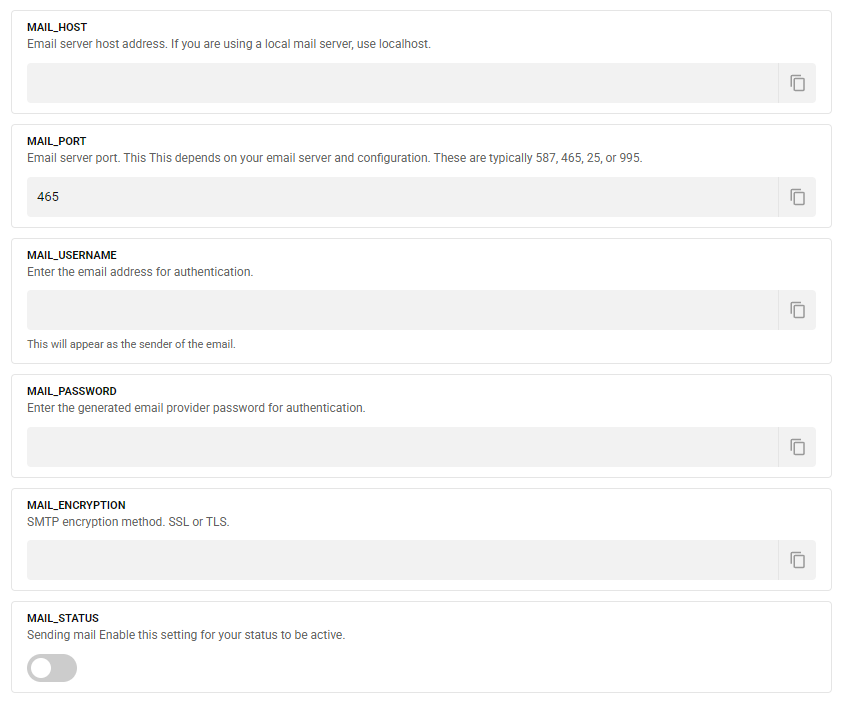Screen dimensions: 843x702
Task: Click the MAIL_PASSWORD heading label
Action: (72, 392)
